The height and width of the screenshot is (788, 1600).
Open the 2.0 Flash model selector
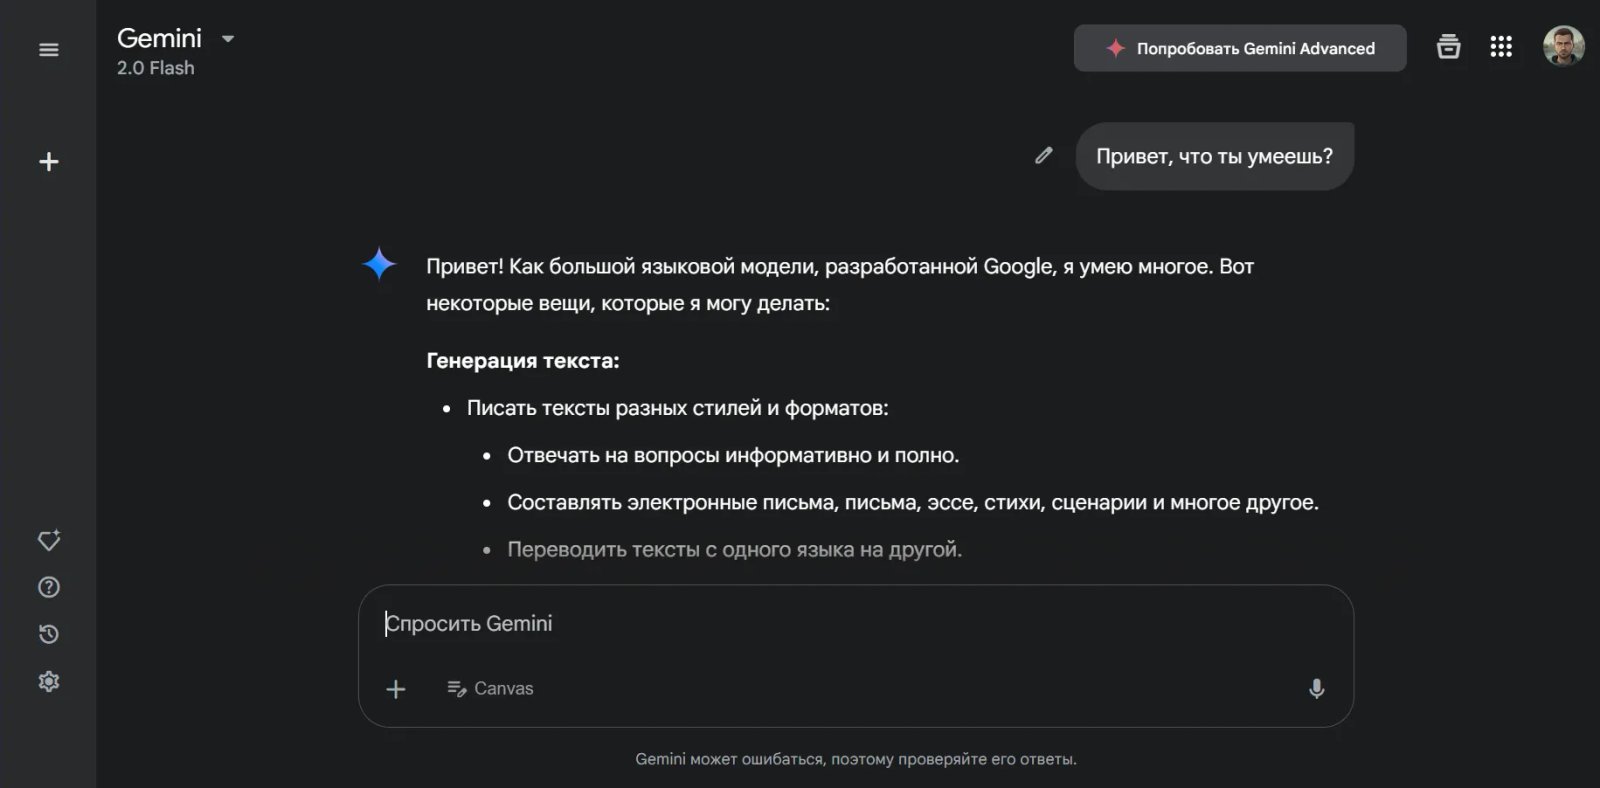[x=156, y=68]
